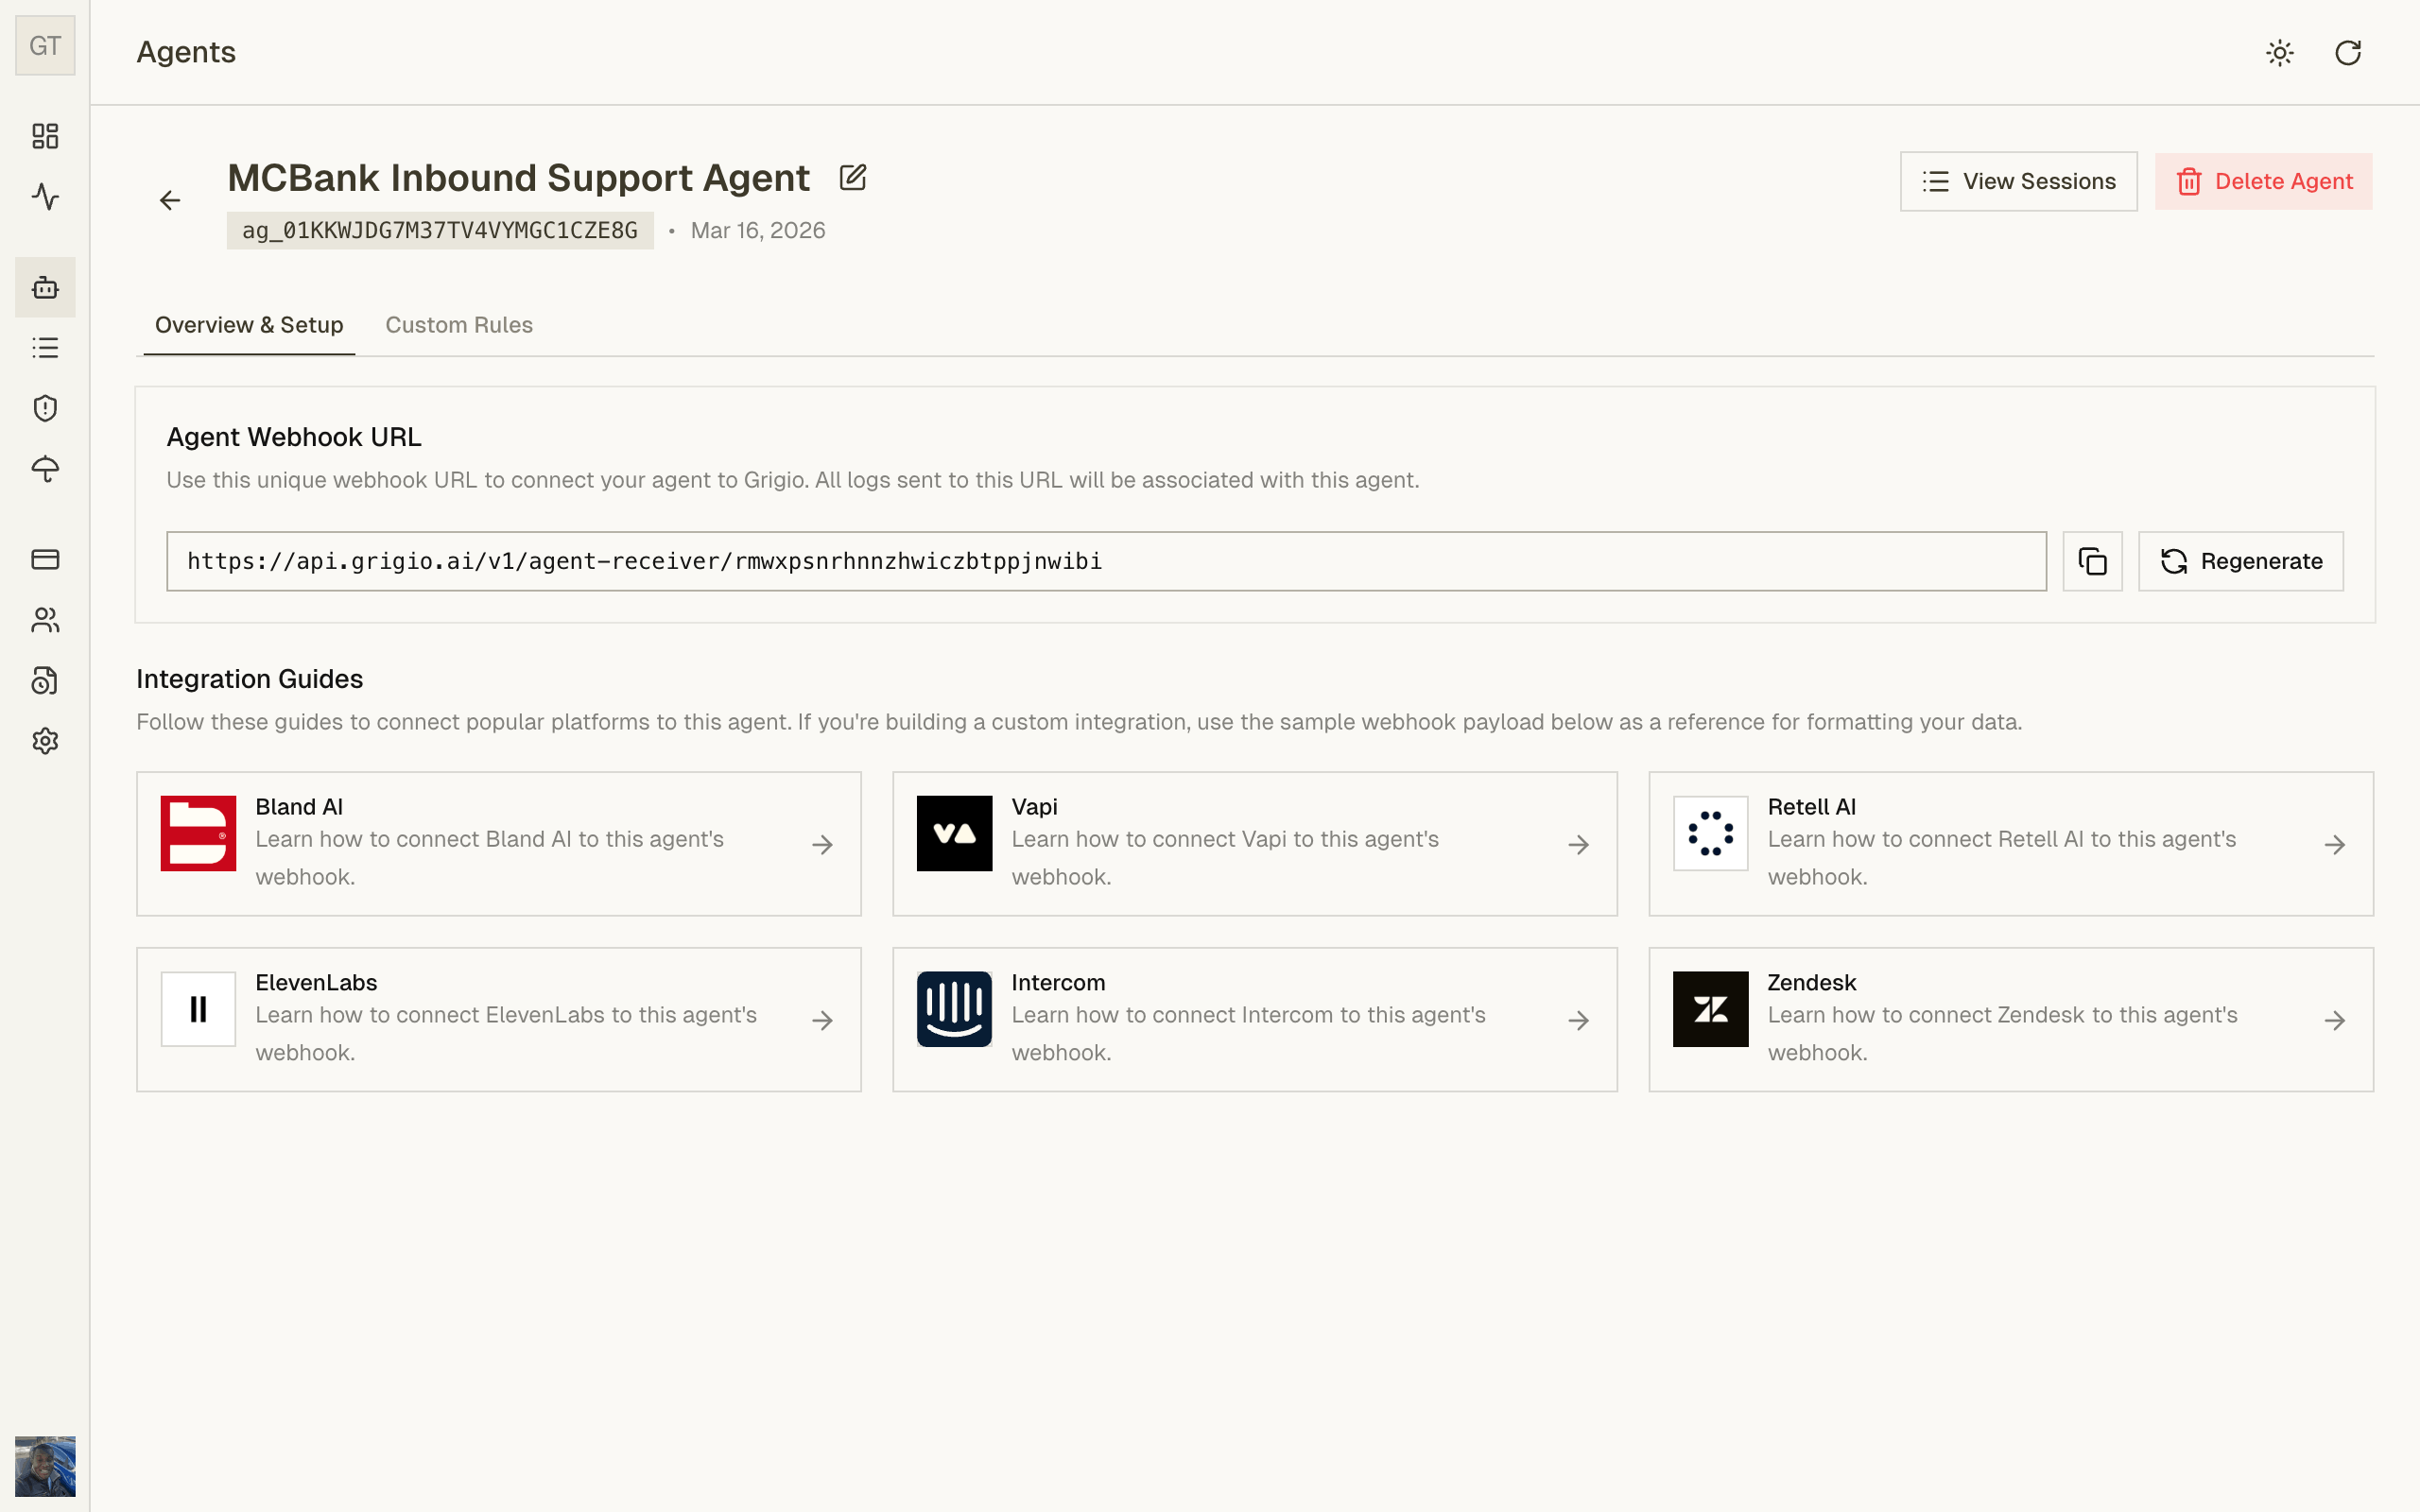Viewport: 2420px width, 1512px height.
Task: Open the Bland AI integration guide
Action: pyautogui.click(x=498, y=843)
